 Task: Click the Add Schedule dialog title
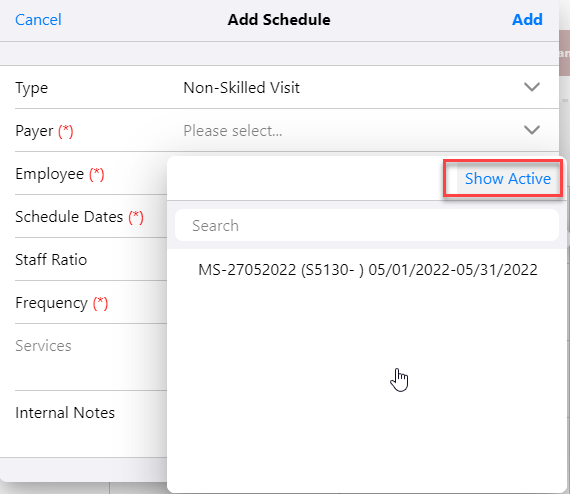click(279, 20)
